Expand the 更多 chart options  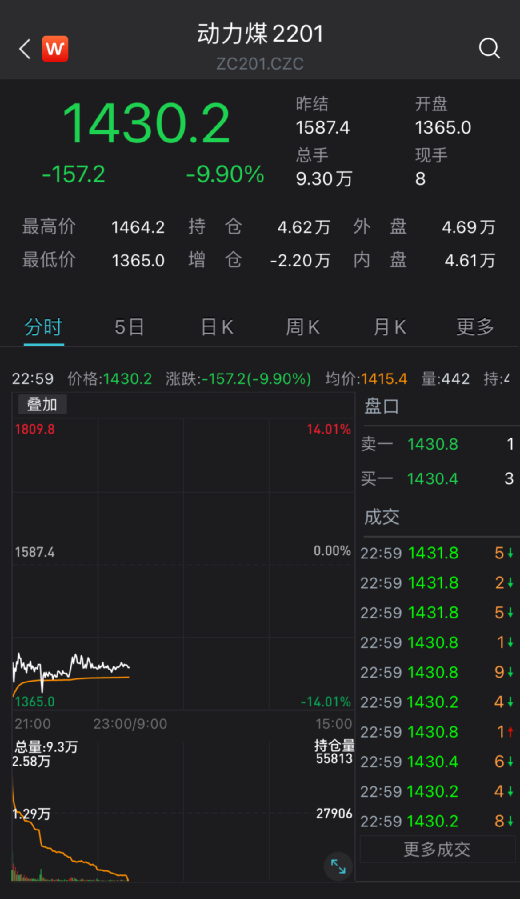(475, 327)
